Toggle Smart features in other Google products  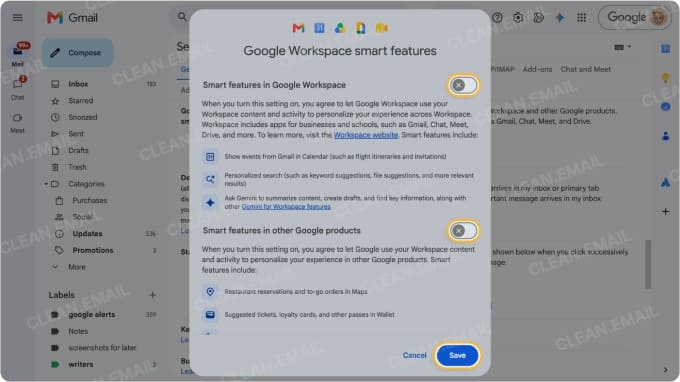point(463,231)
